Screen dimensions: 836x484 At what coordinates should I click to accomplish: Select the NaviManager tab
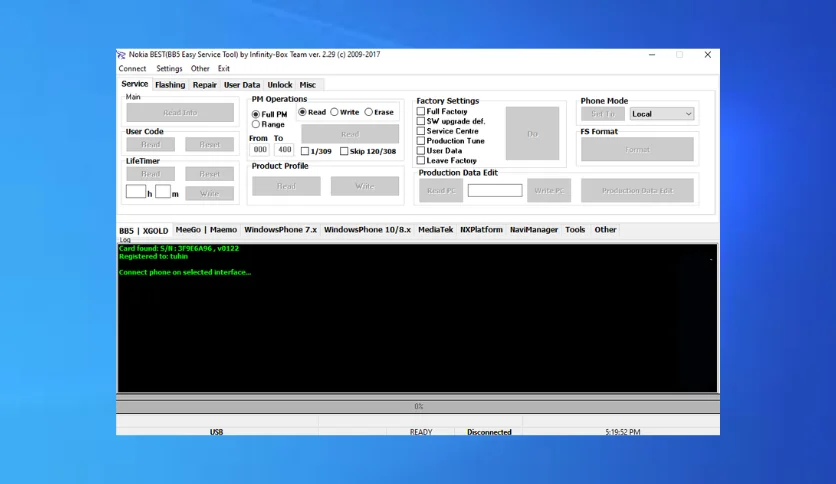pyautogui.click(x=534, y=230)
